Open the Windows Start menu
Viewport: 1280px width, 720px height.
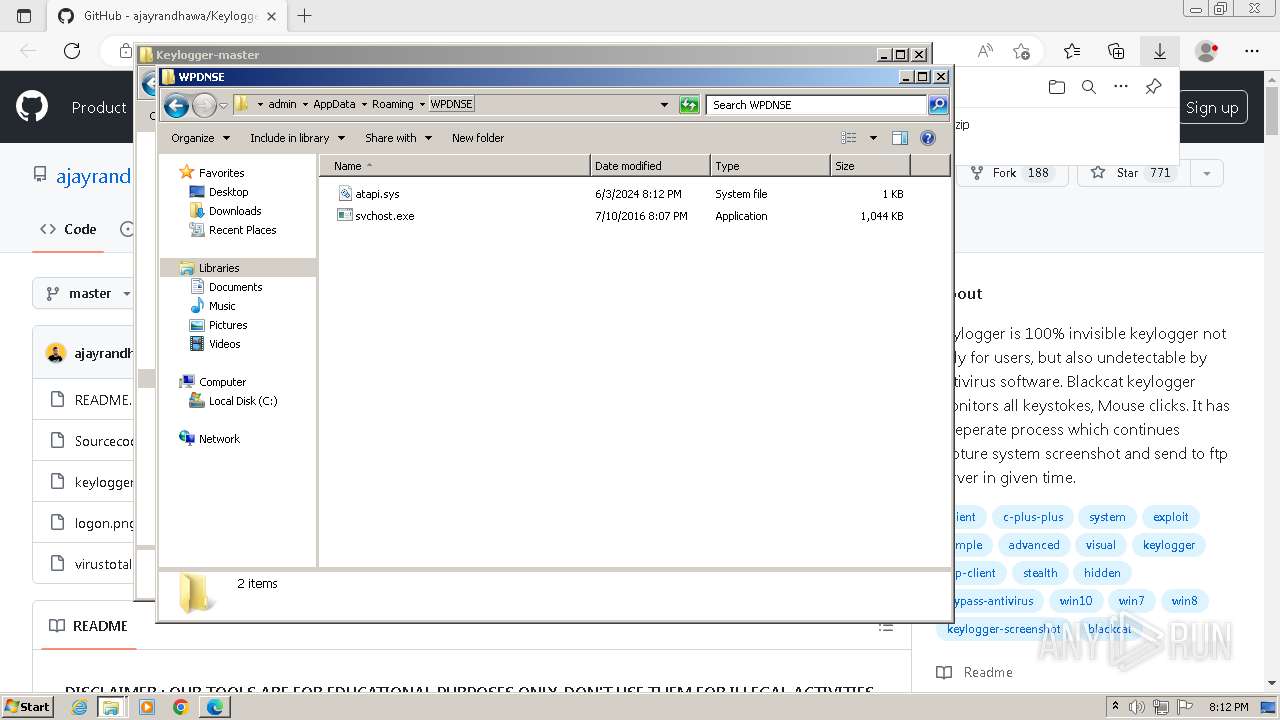point(27,707)
